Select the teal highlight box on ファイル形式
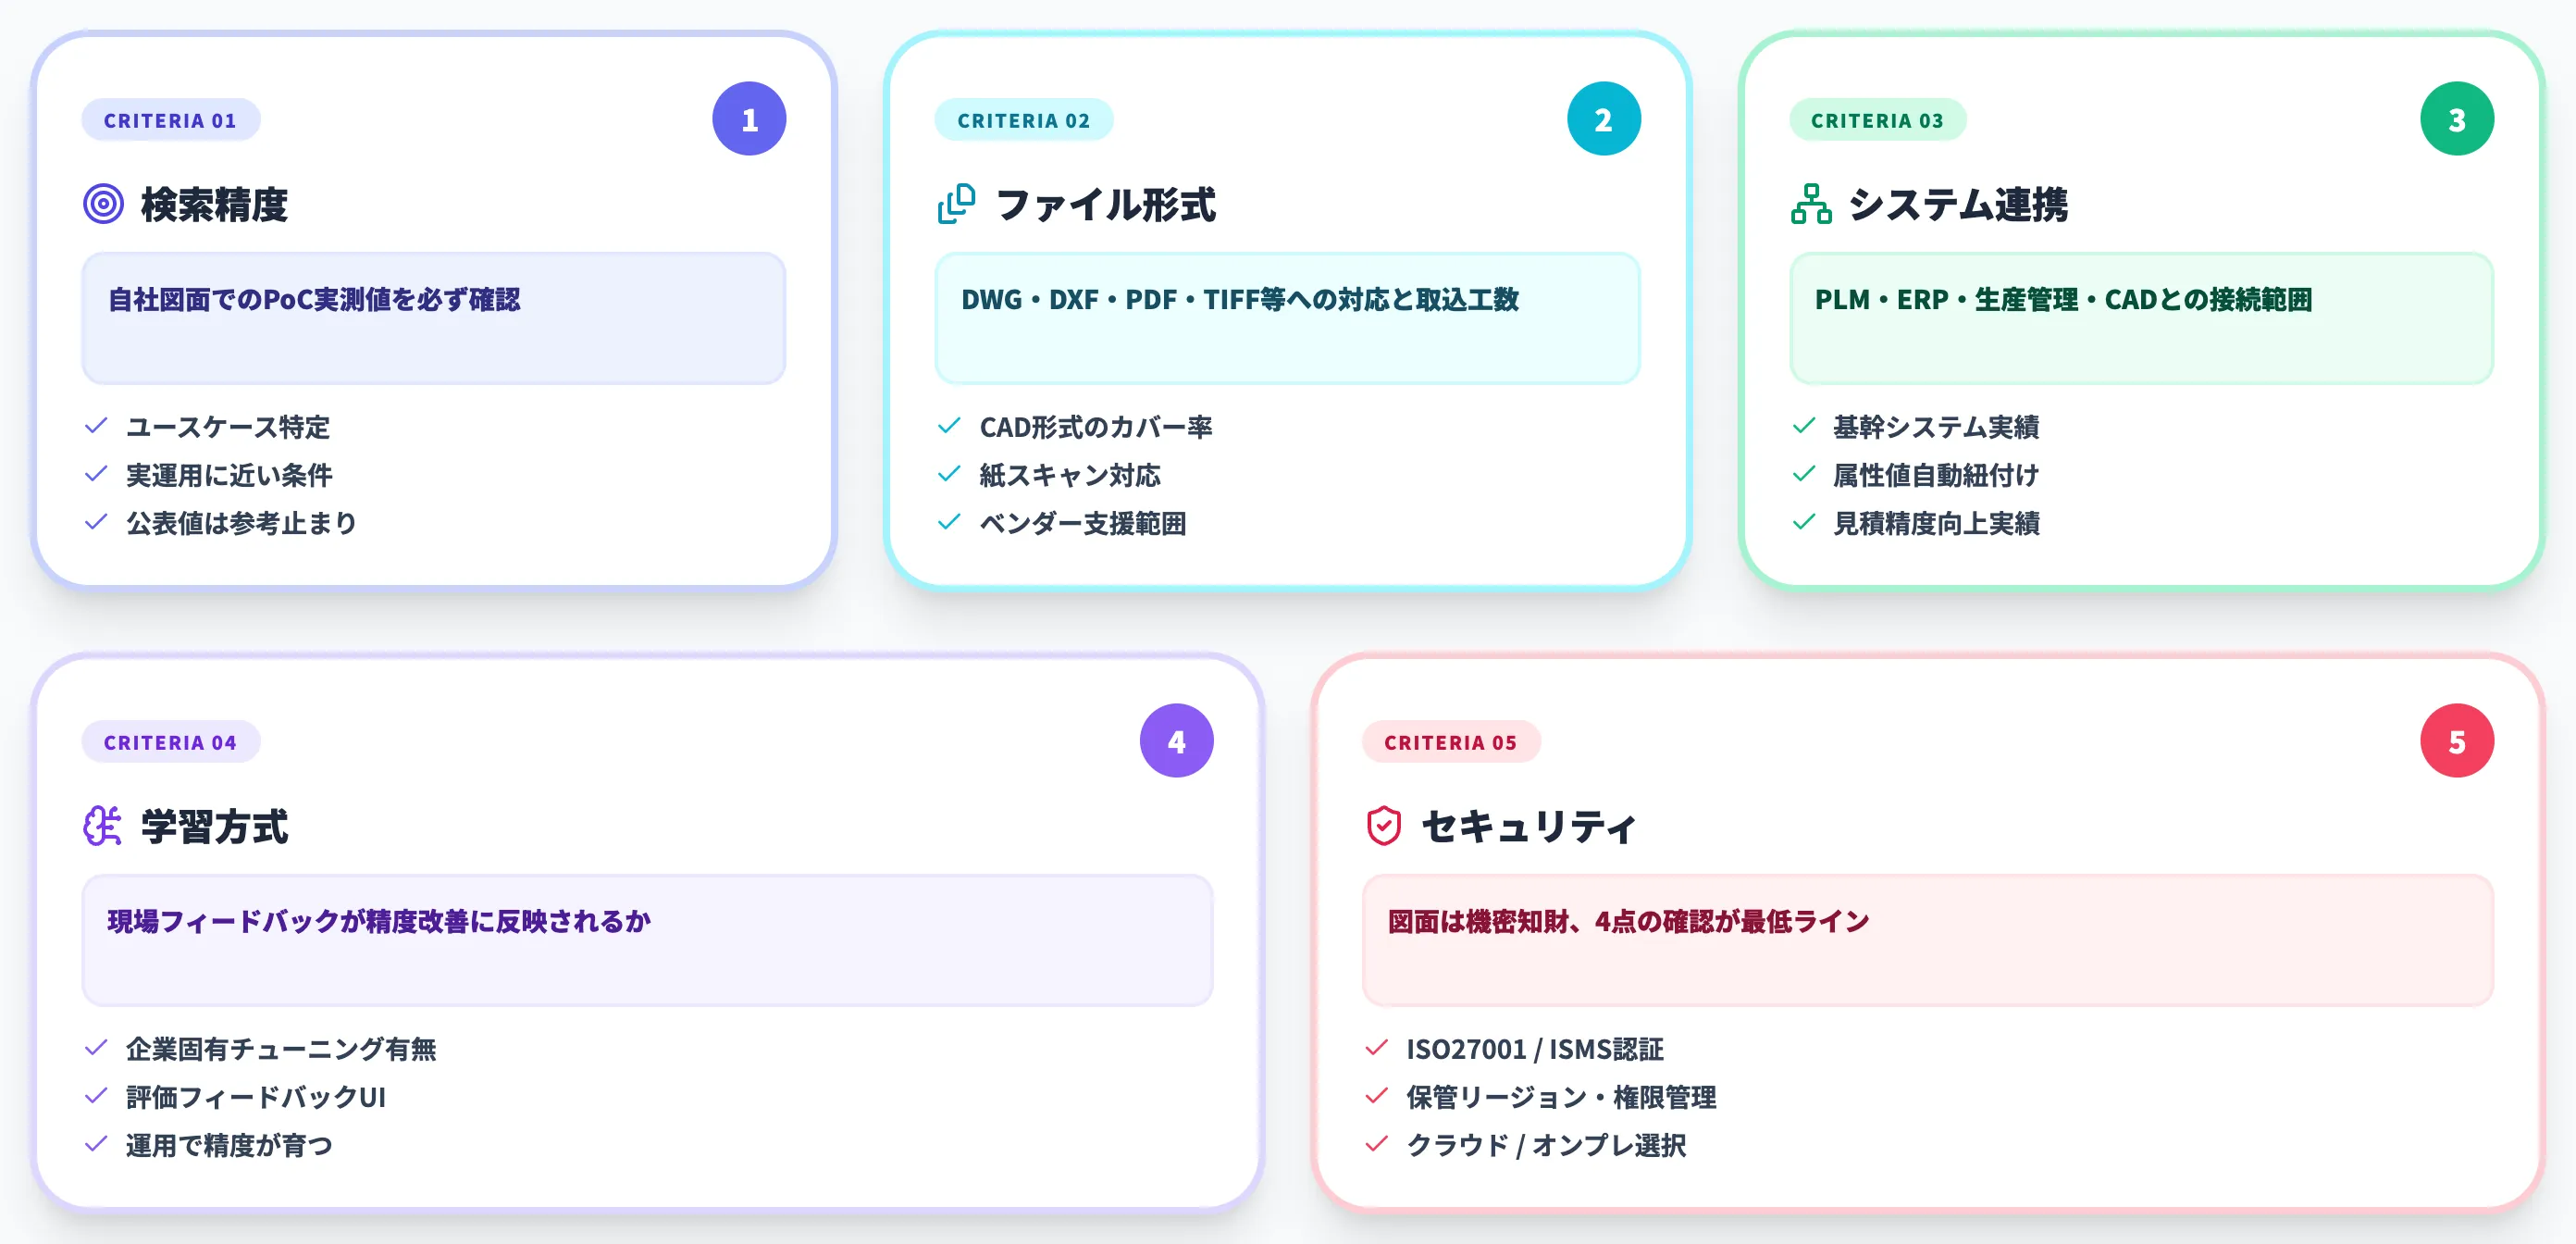2576x1244 pixels. (1287, 318)
